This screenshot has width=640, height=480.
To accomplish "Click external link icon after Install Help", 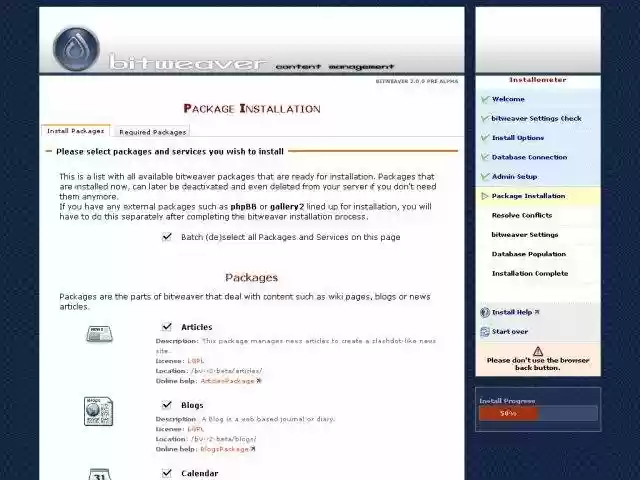I will [537, 312].
